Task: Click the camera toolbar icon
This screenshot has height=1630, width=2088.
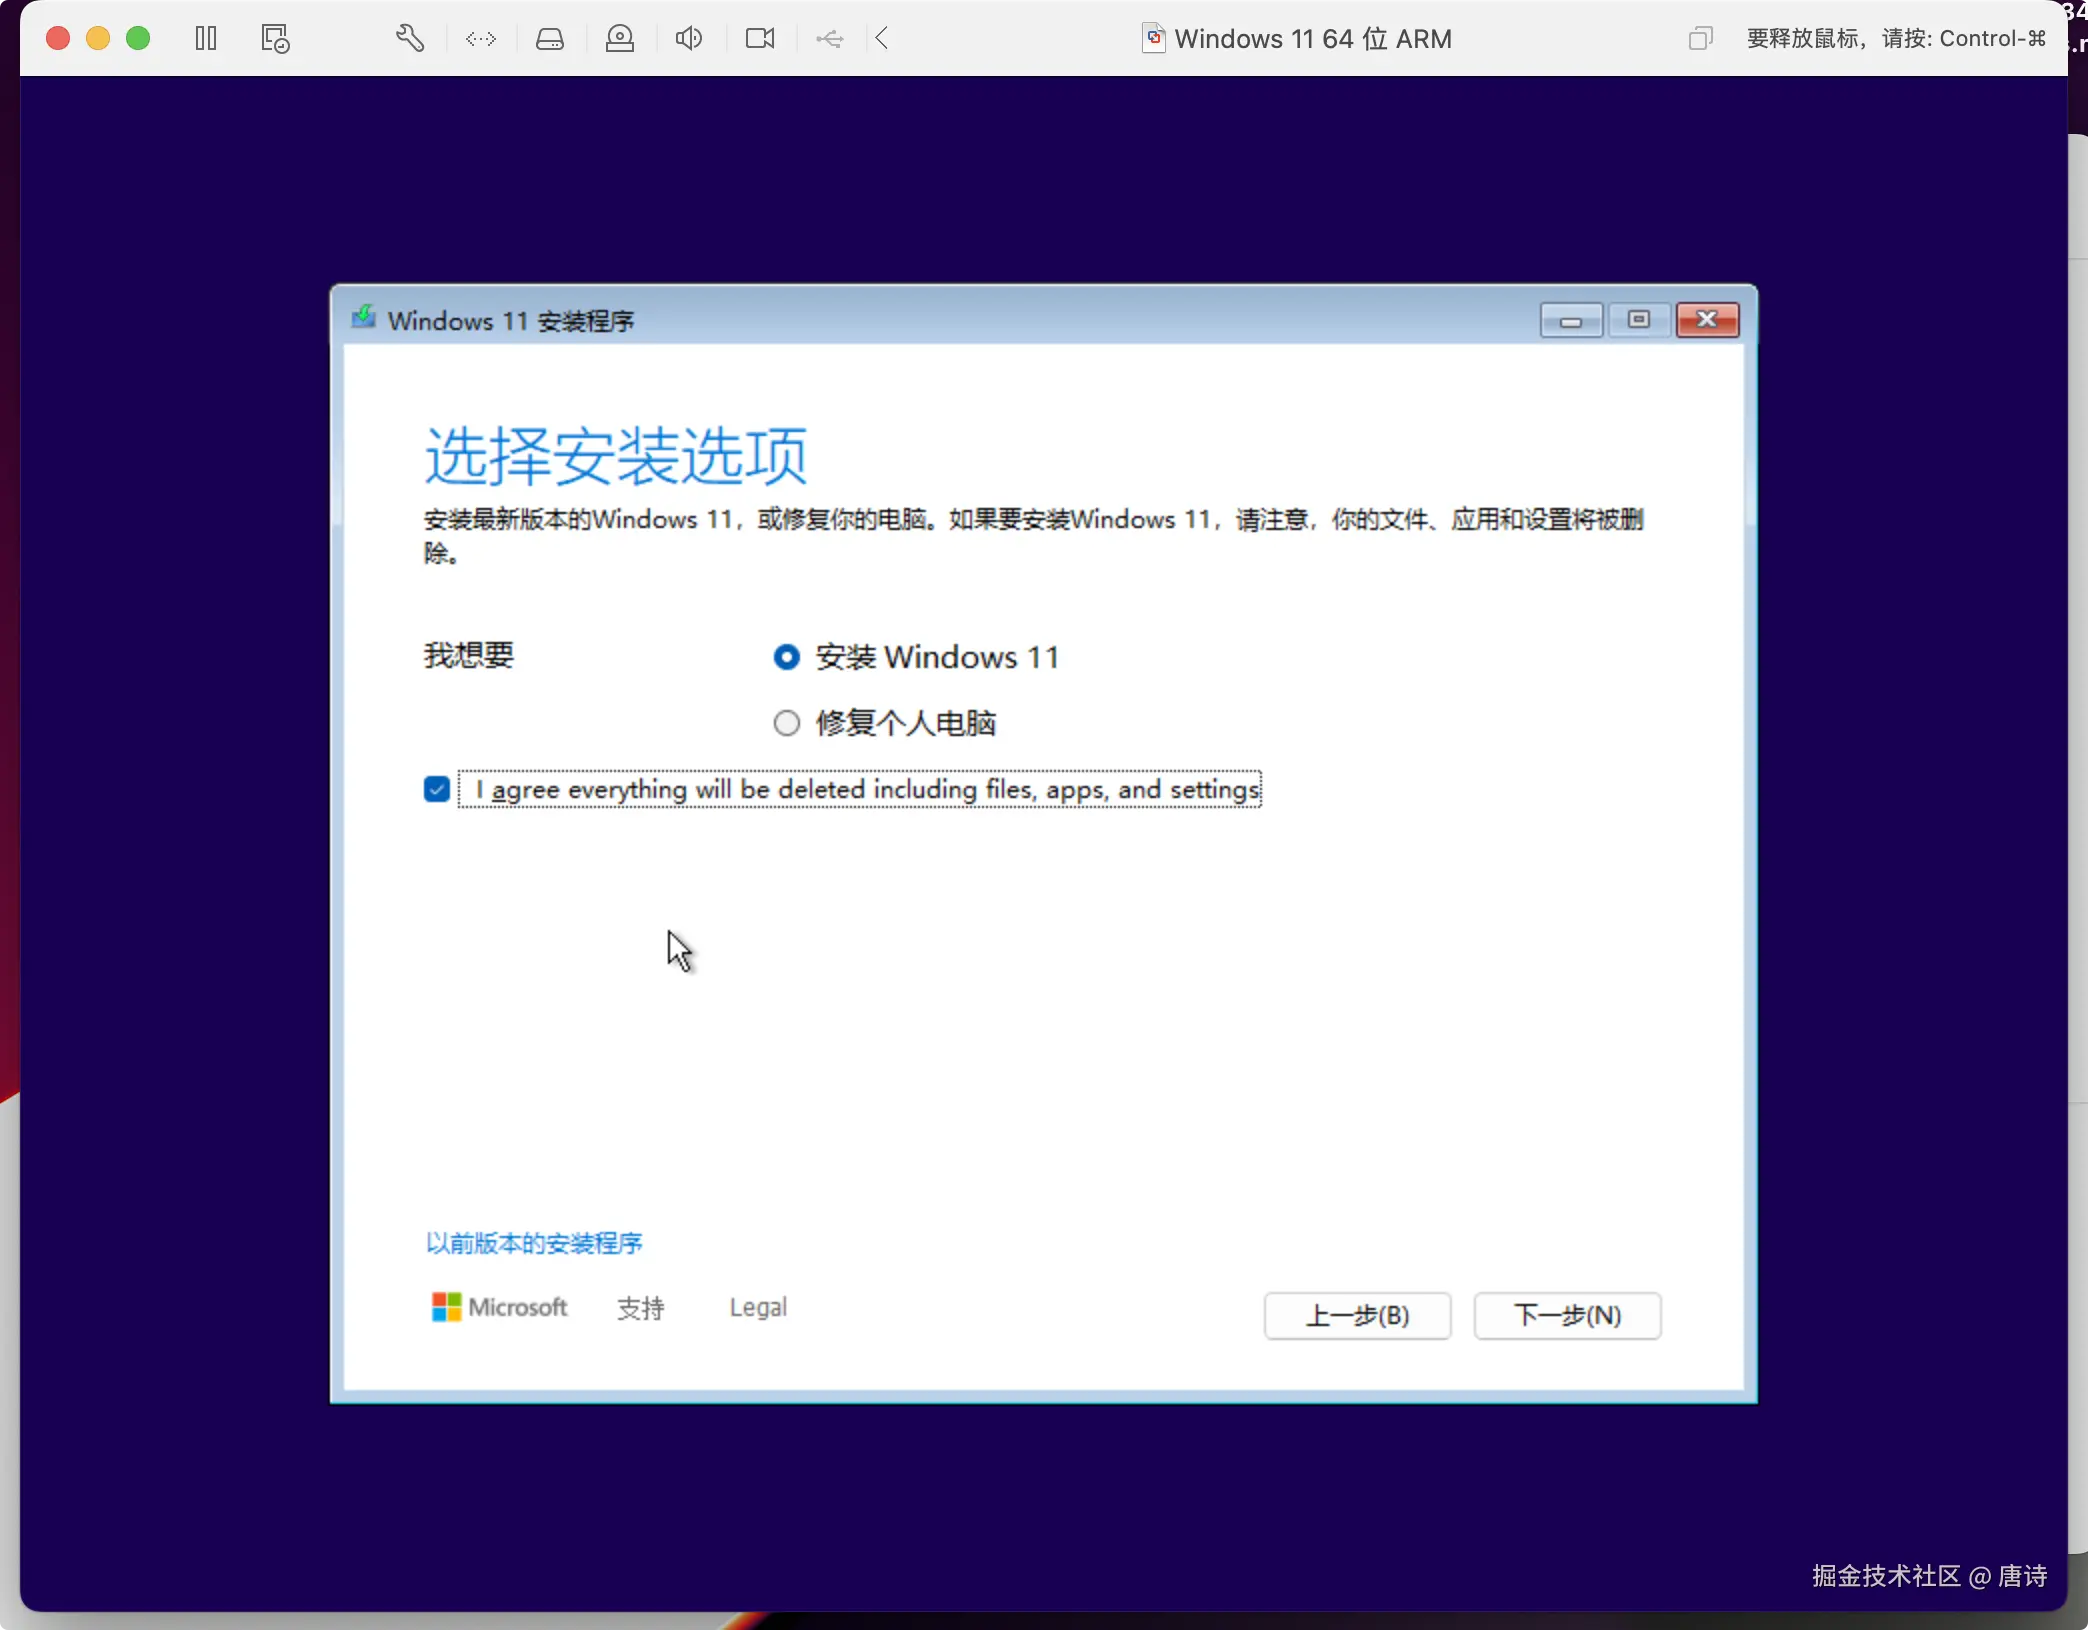Action: point(760,39)
